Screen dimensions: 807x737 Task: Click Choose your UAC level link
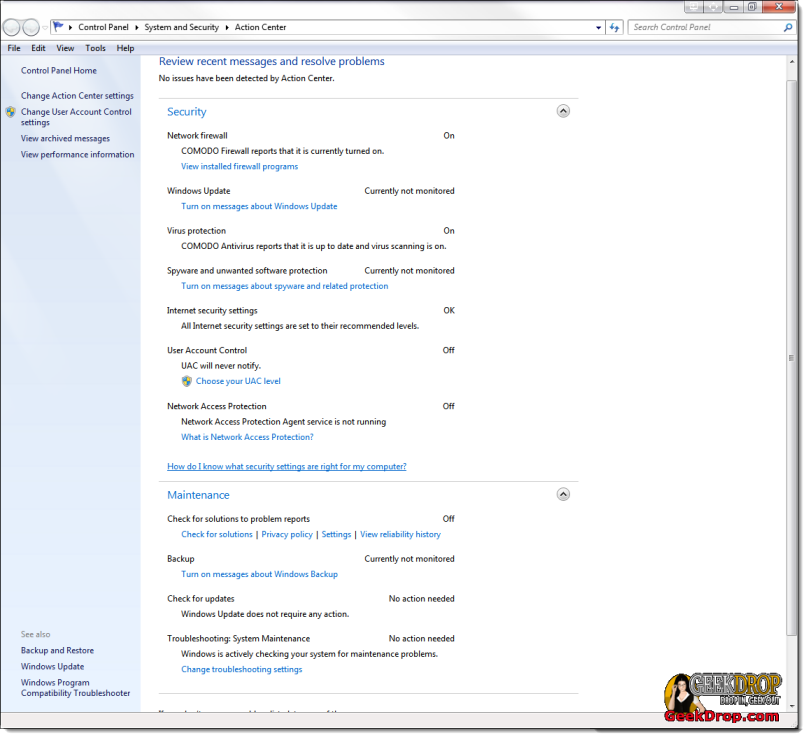pos(238,381)
